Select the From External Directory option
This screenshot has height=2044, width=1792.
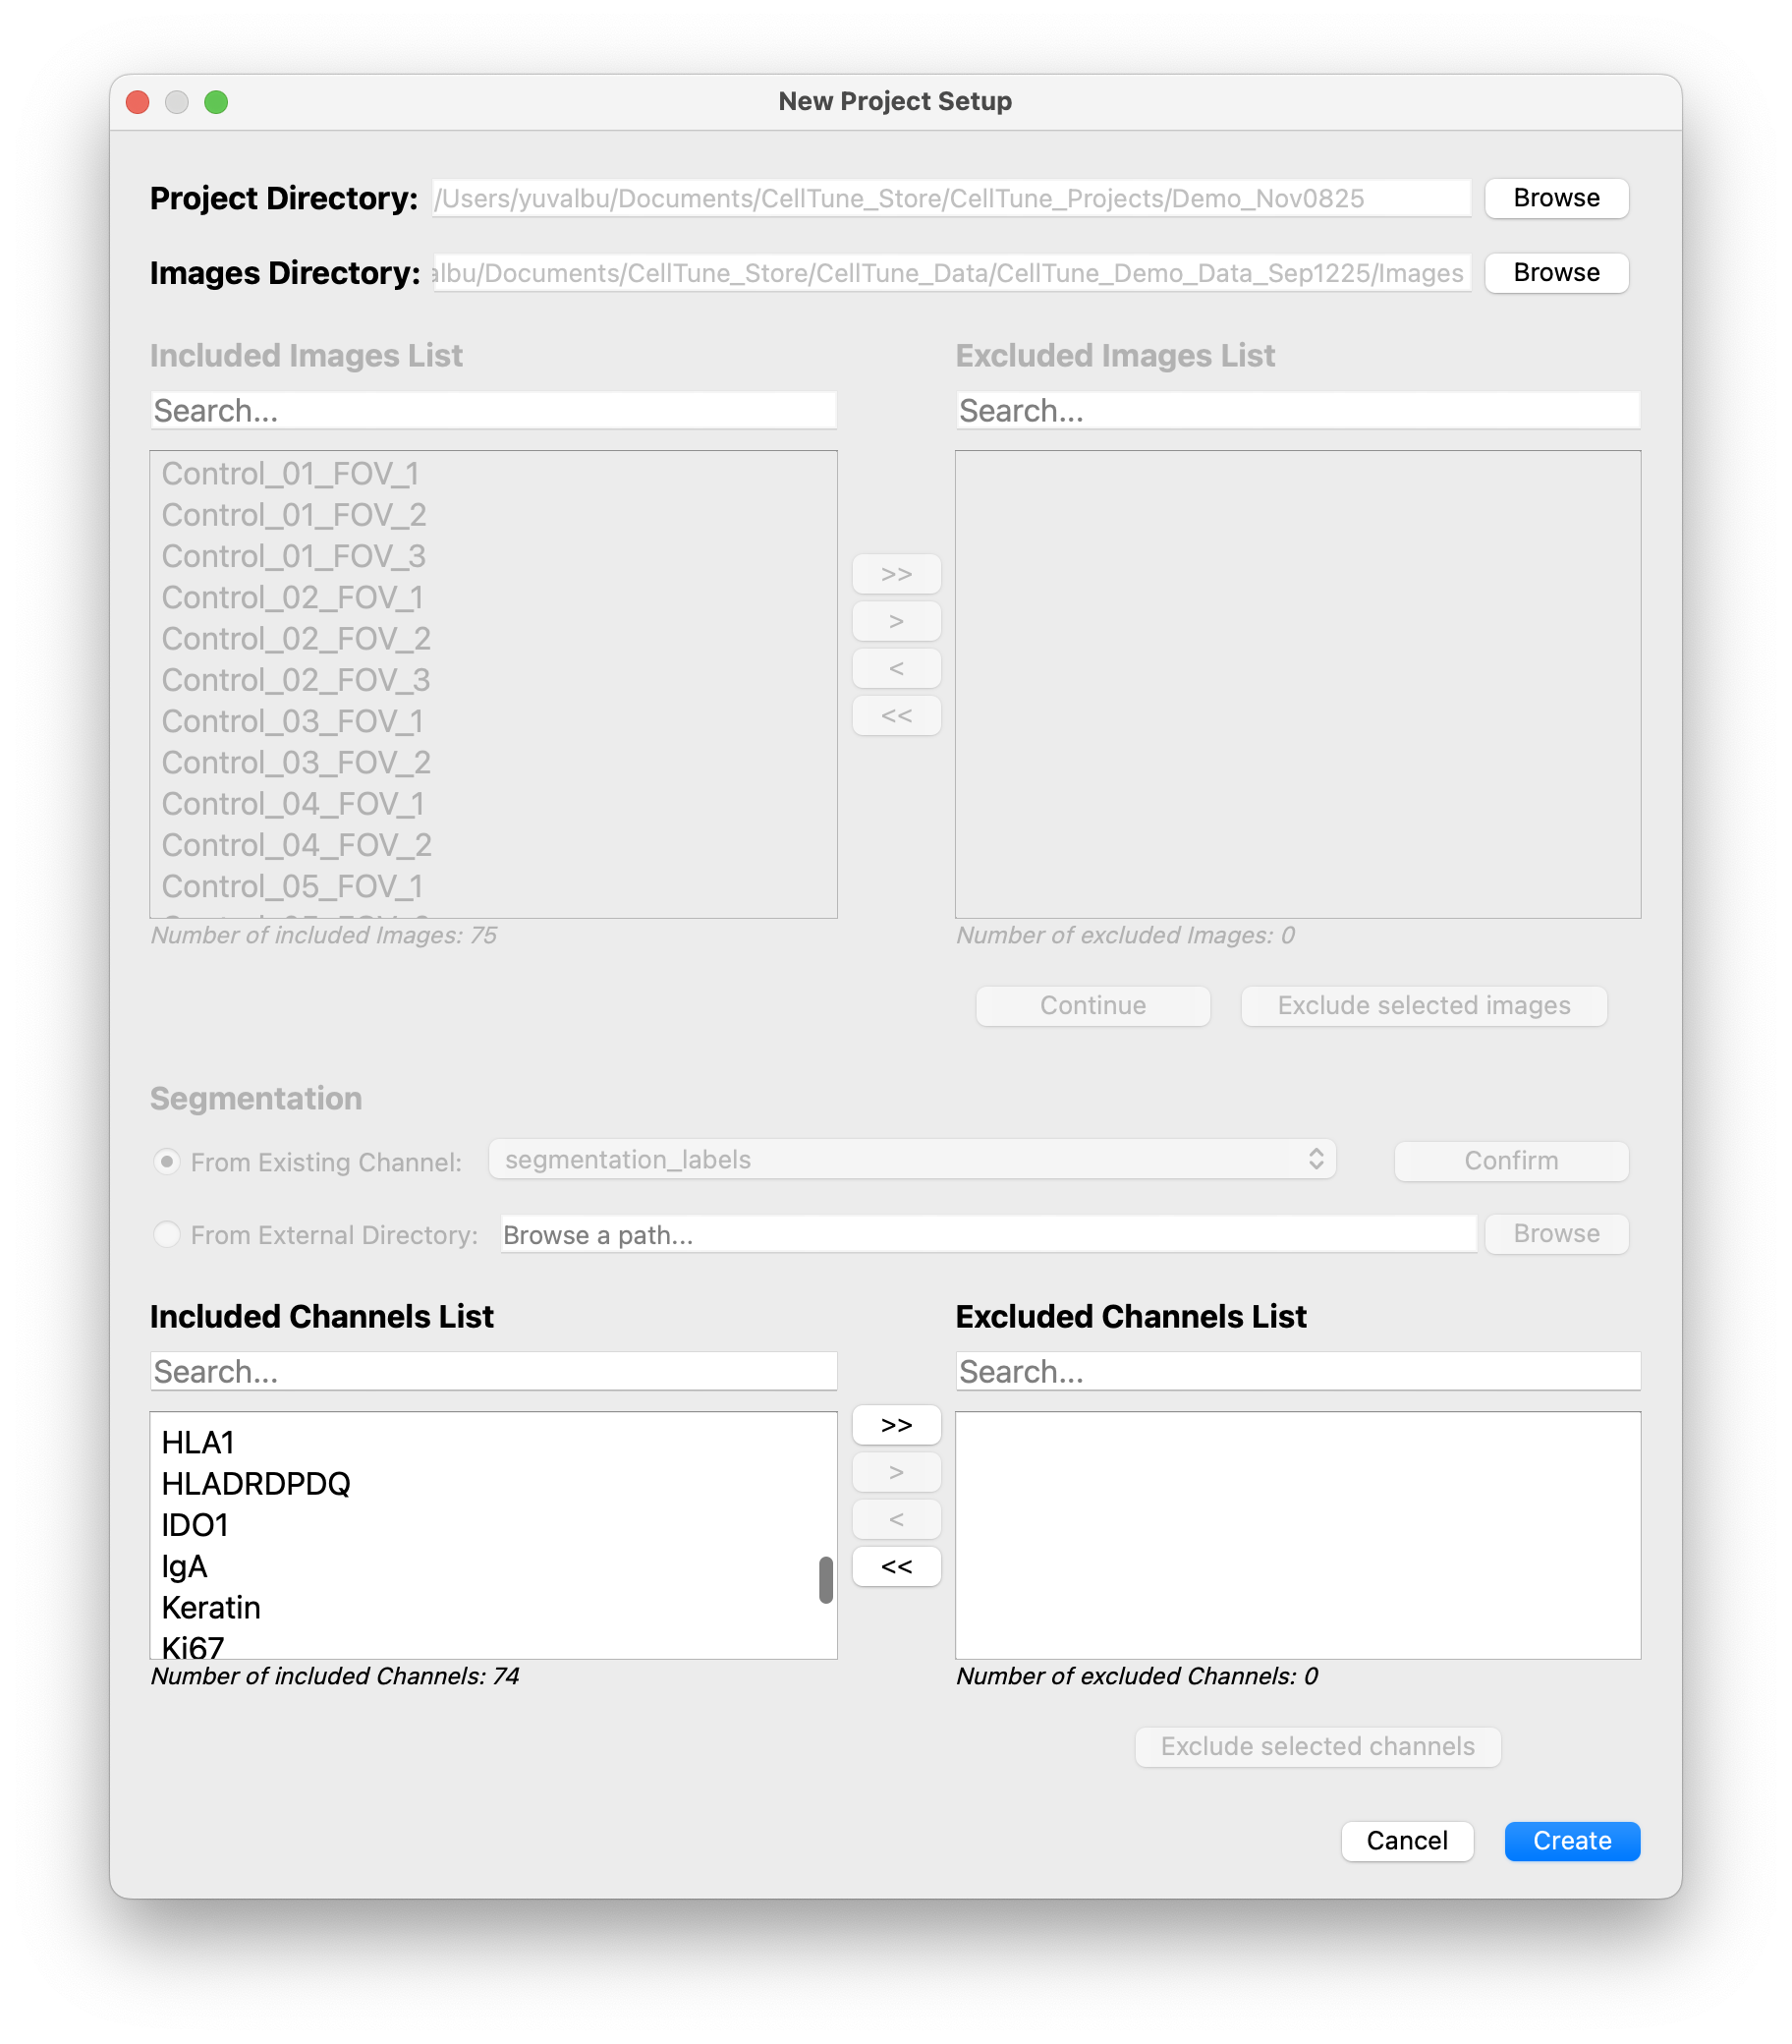(167, 1234)
